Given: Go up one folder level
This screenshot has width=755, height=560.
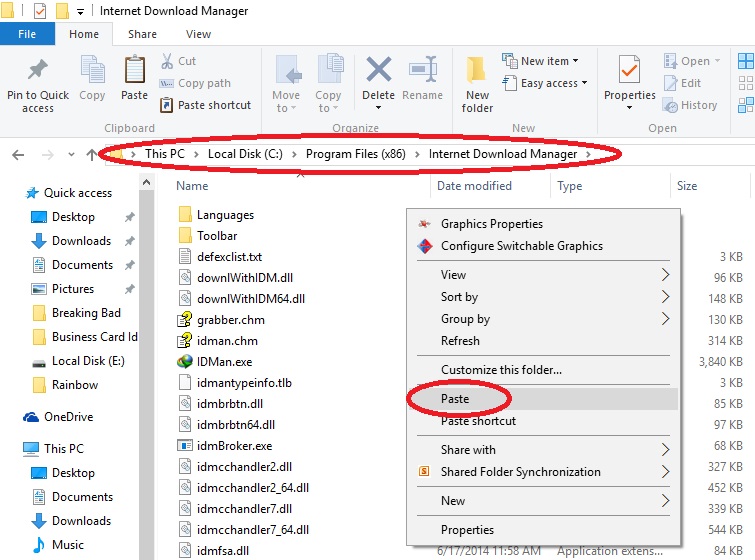Looking at the screenshot, I should [x=91, y=155].
